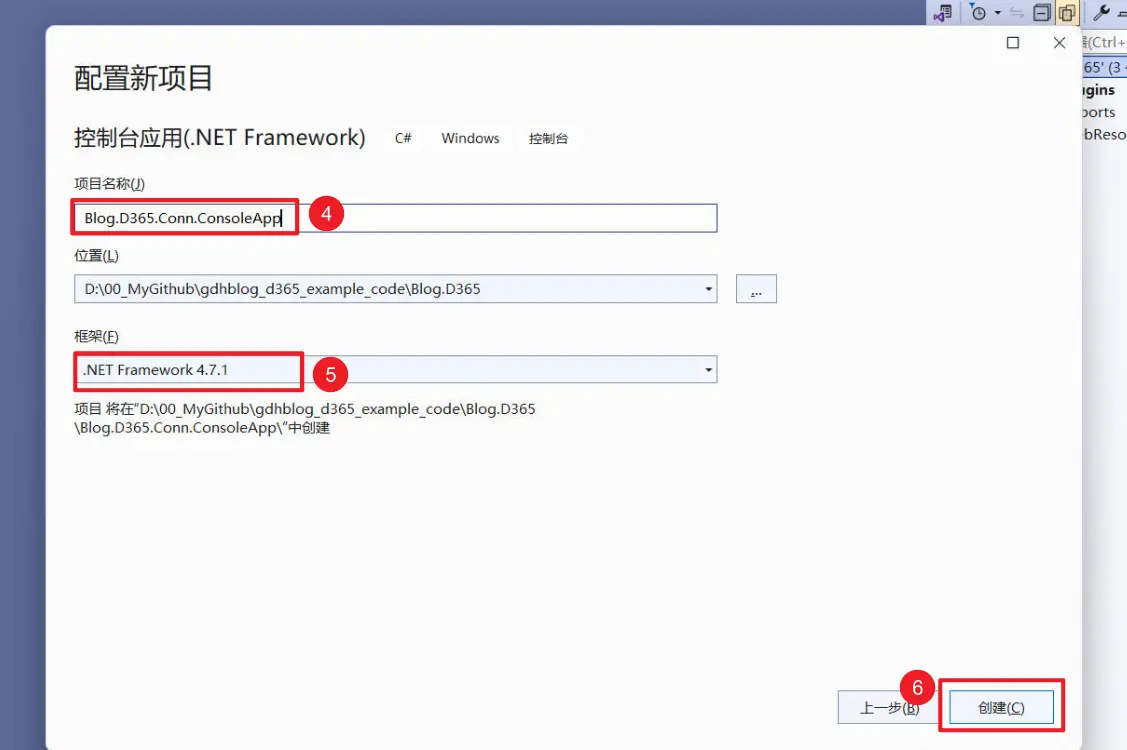Screen dimensions: 1127x750
Task: Open properties via the wrench icon
Action: [1101, 13]
